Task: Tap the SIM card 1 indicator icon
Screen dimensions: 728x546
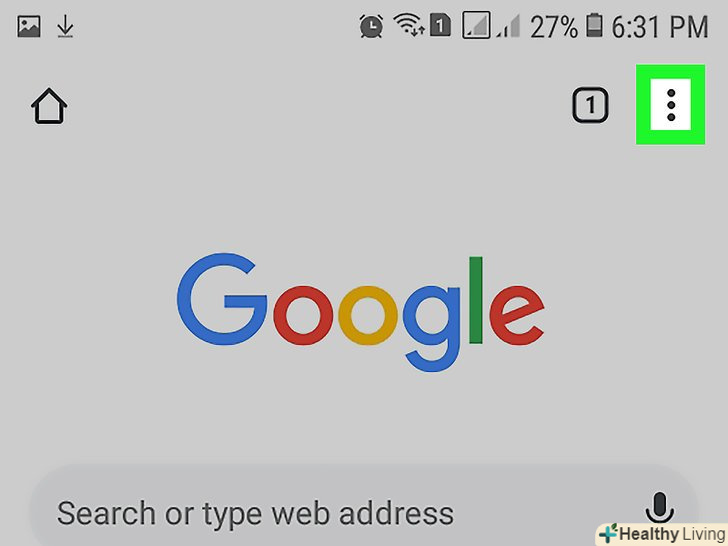Action: tap(440, 26)
